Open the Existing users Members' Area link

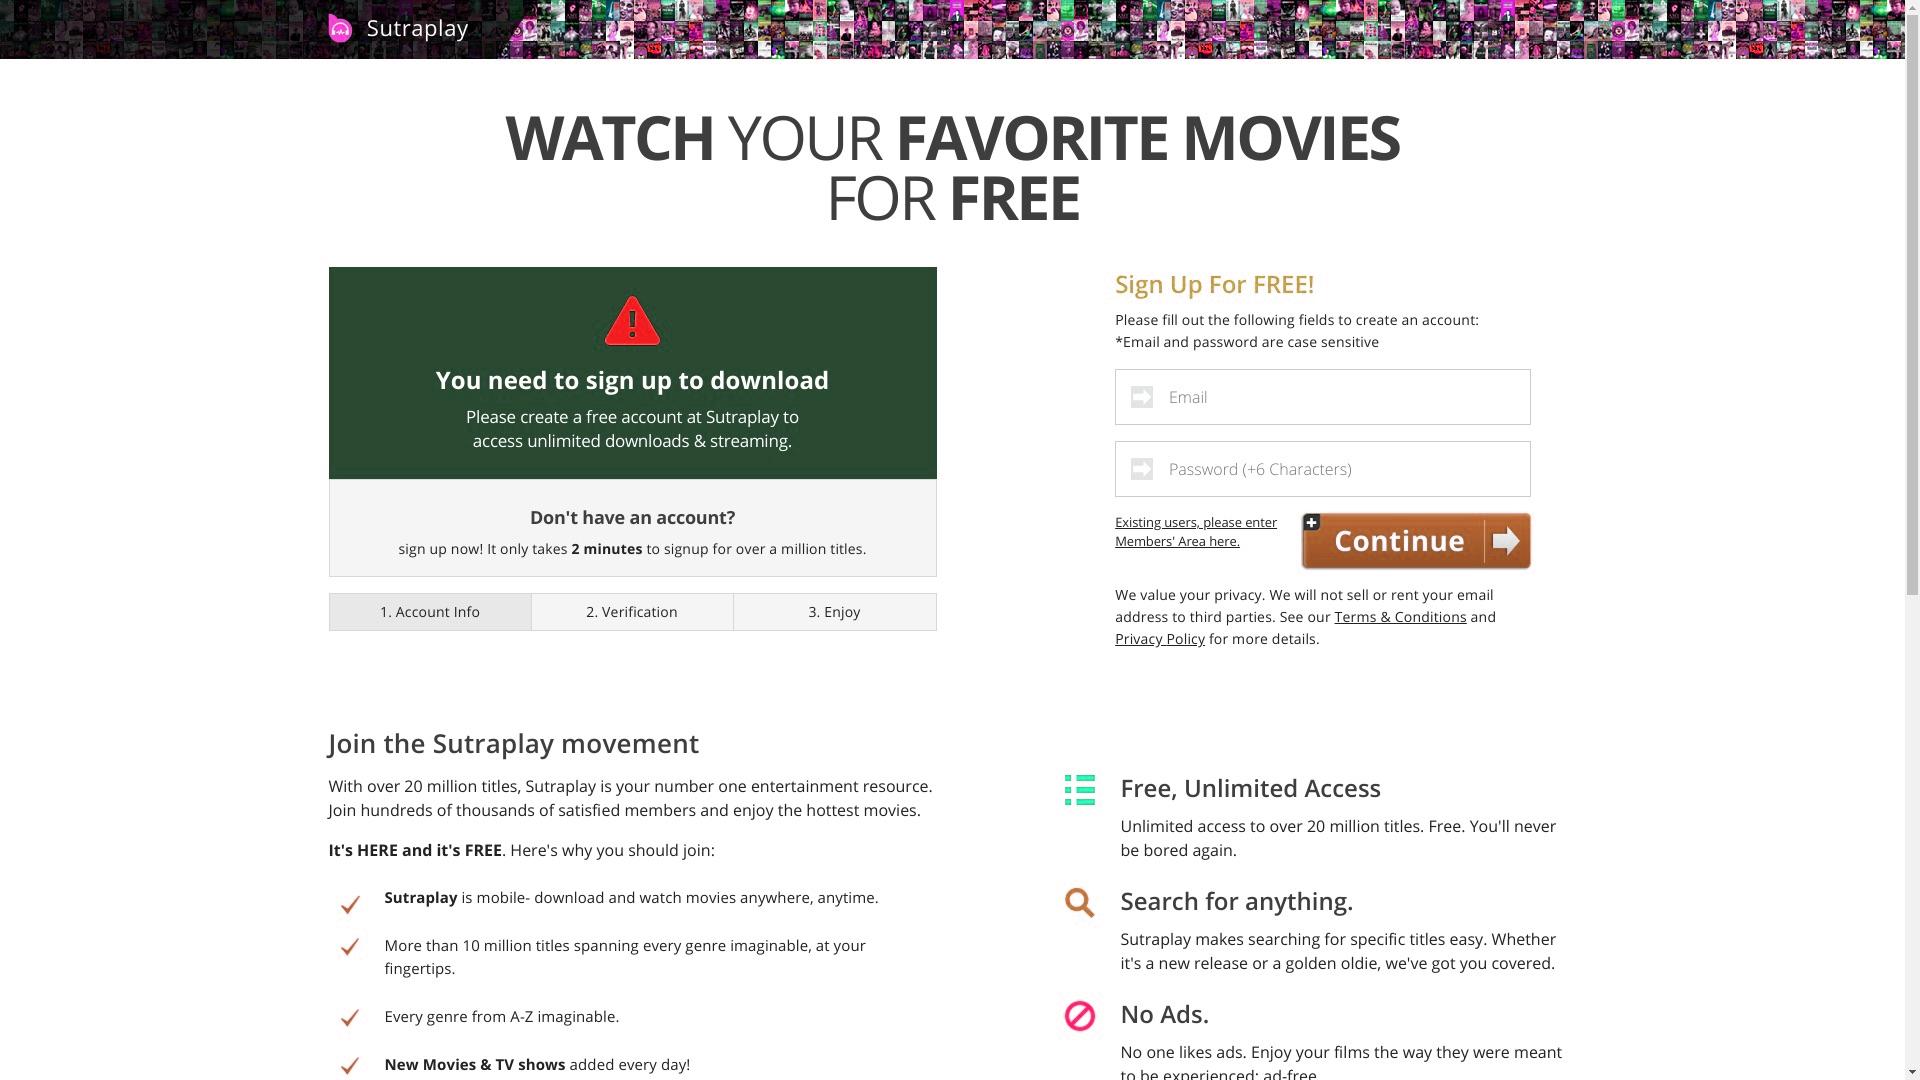(x=1196, y=532)
